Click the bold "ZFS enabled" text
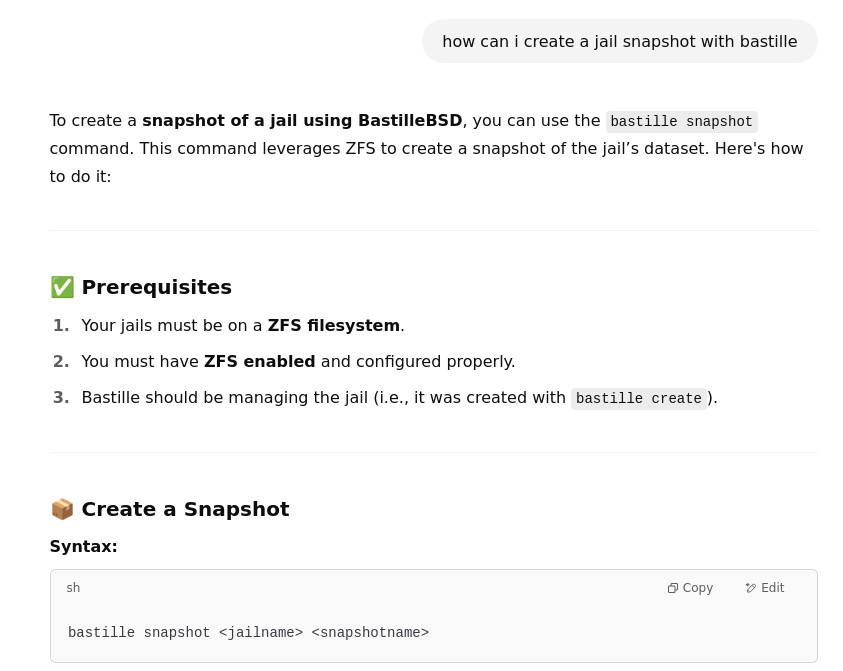843x671 pixels. (259, 361)
